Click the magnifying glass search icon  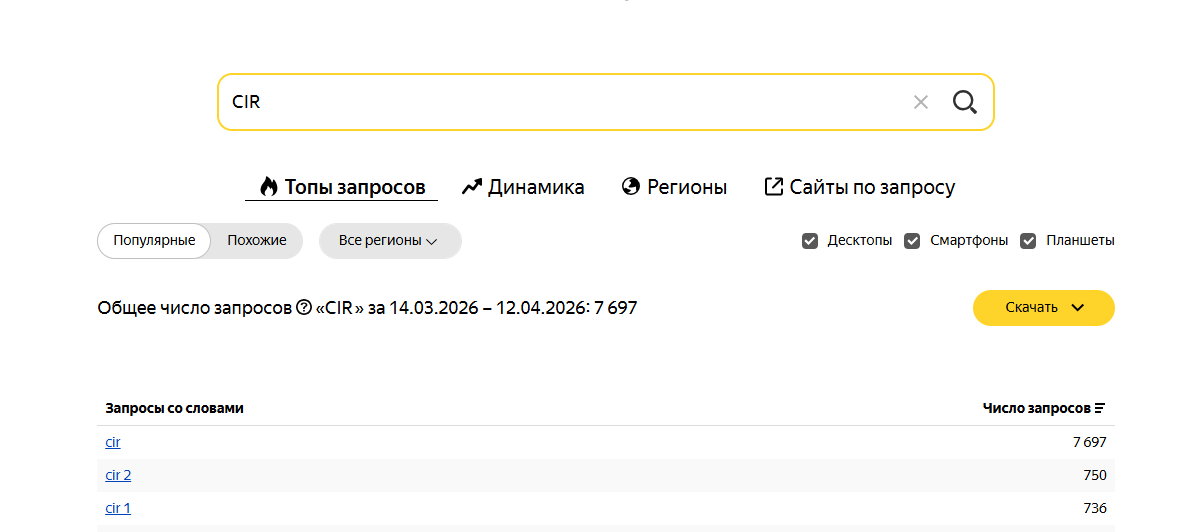click(965, 102)
